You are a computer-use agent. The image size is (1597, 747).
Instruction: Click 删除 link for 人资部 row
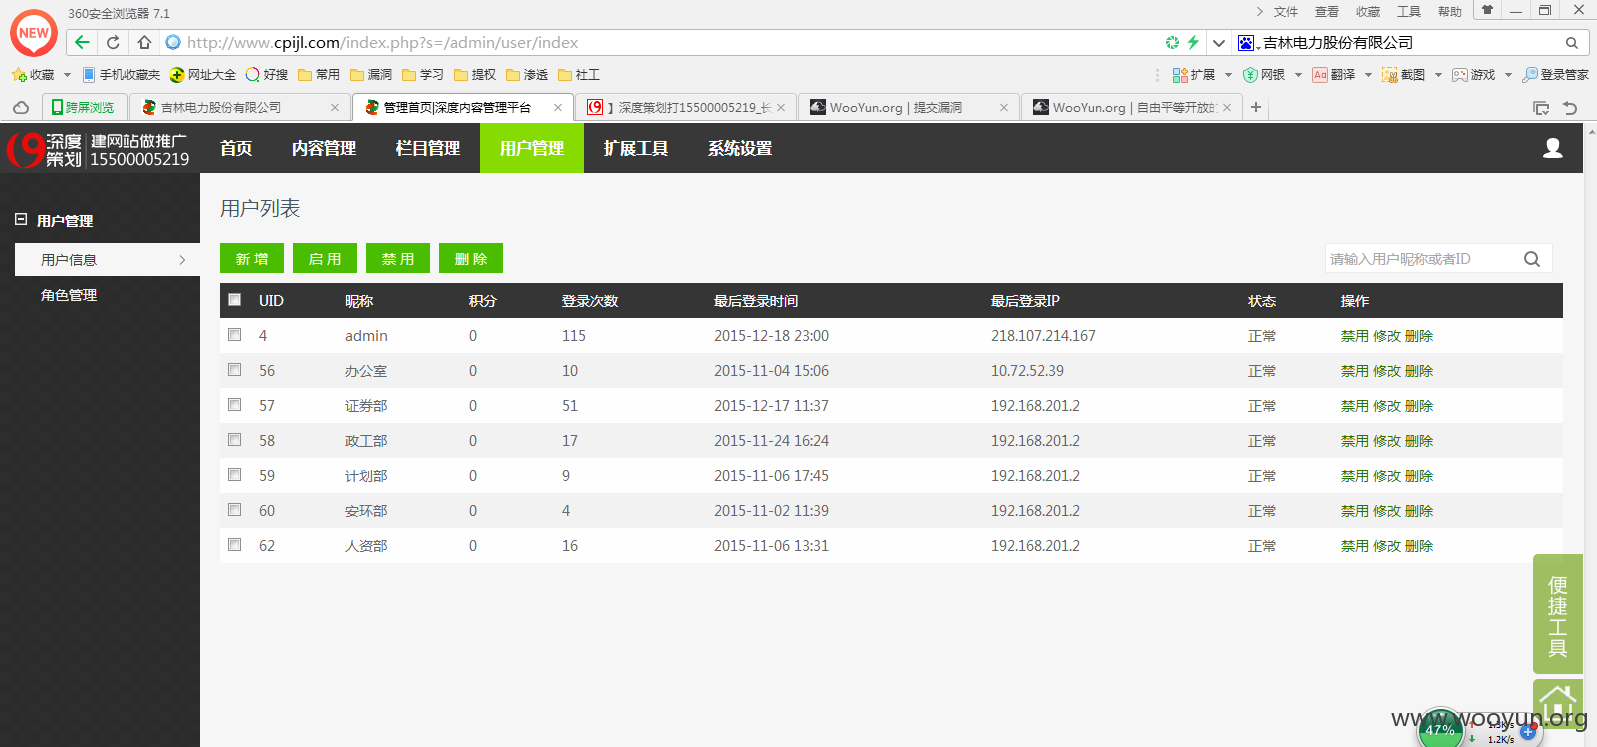1419,546
